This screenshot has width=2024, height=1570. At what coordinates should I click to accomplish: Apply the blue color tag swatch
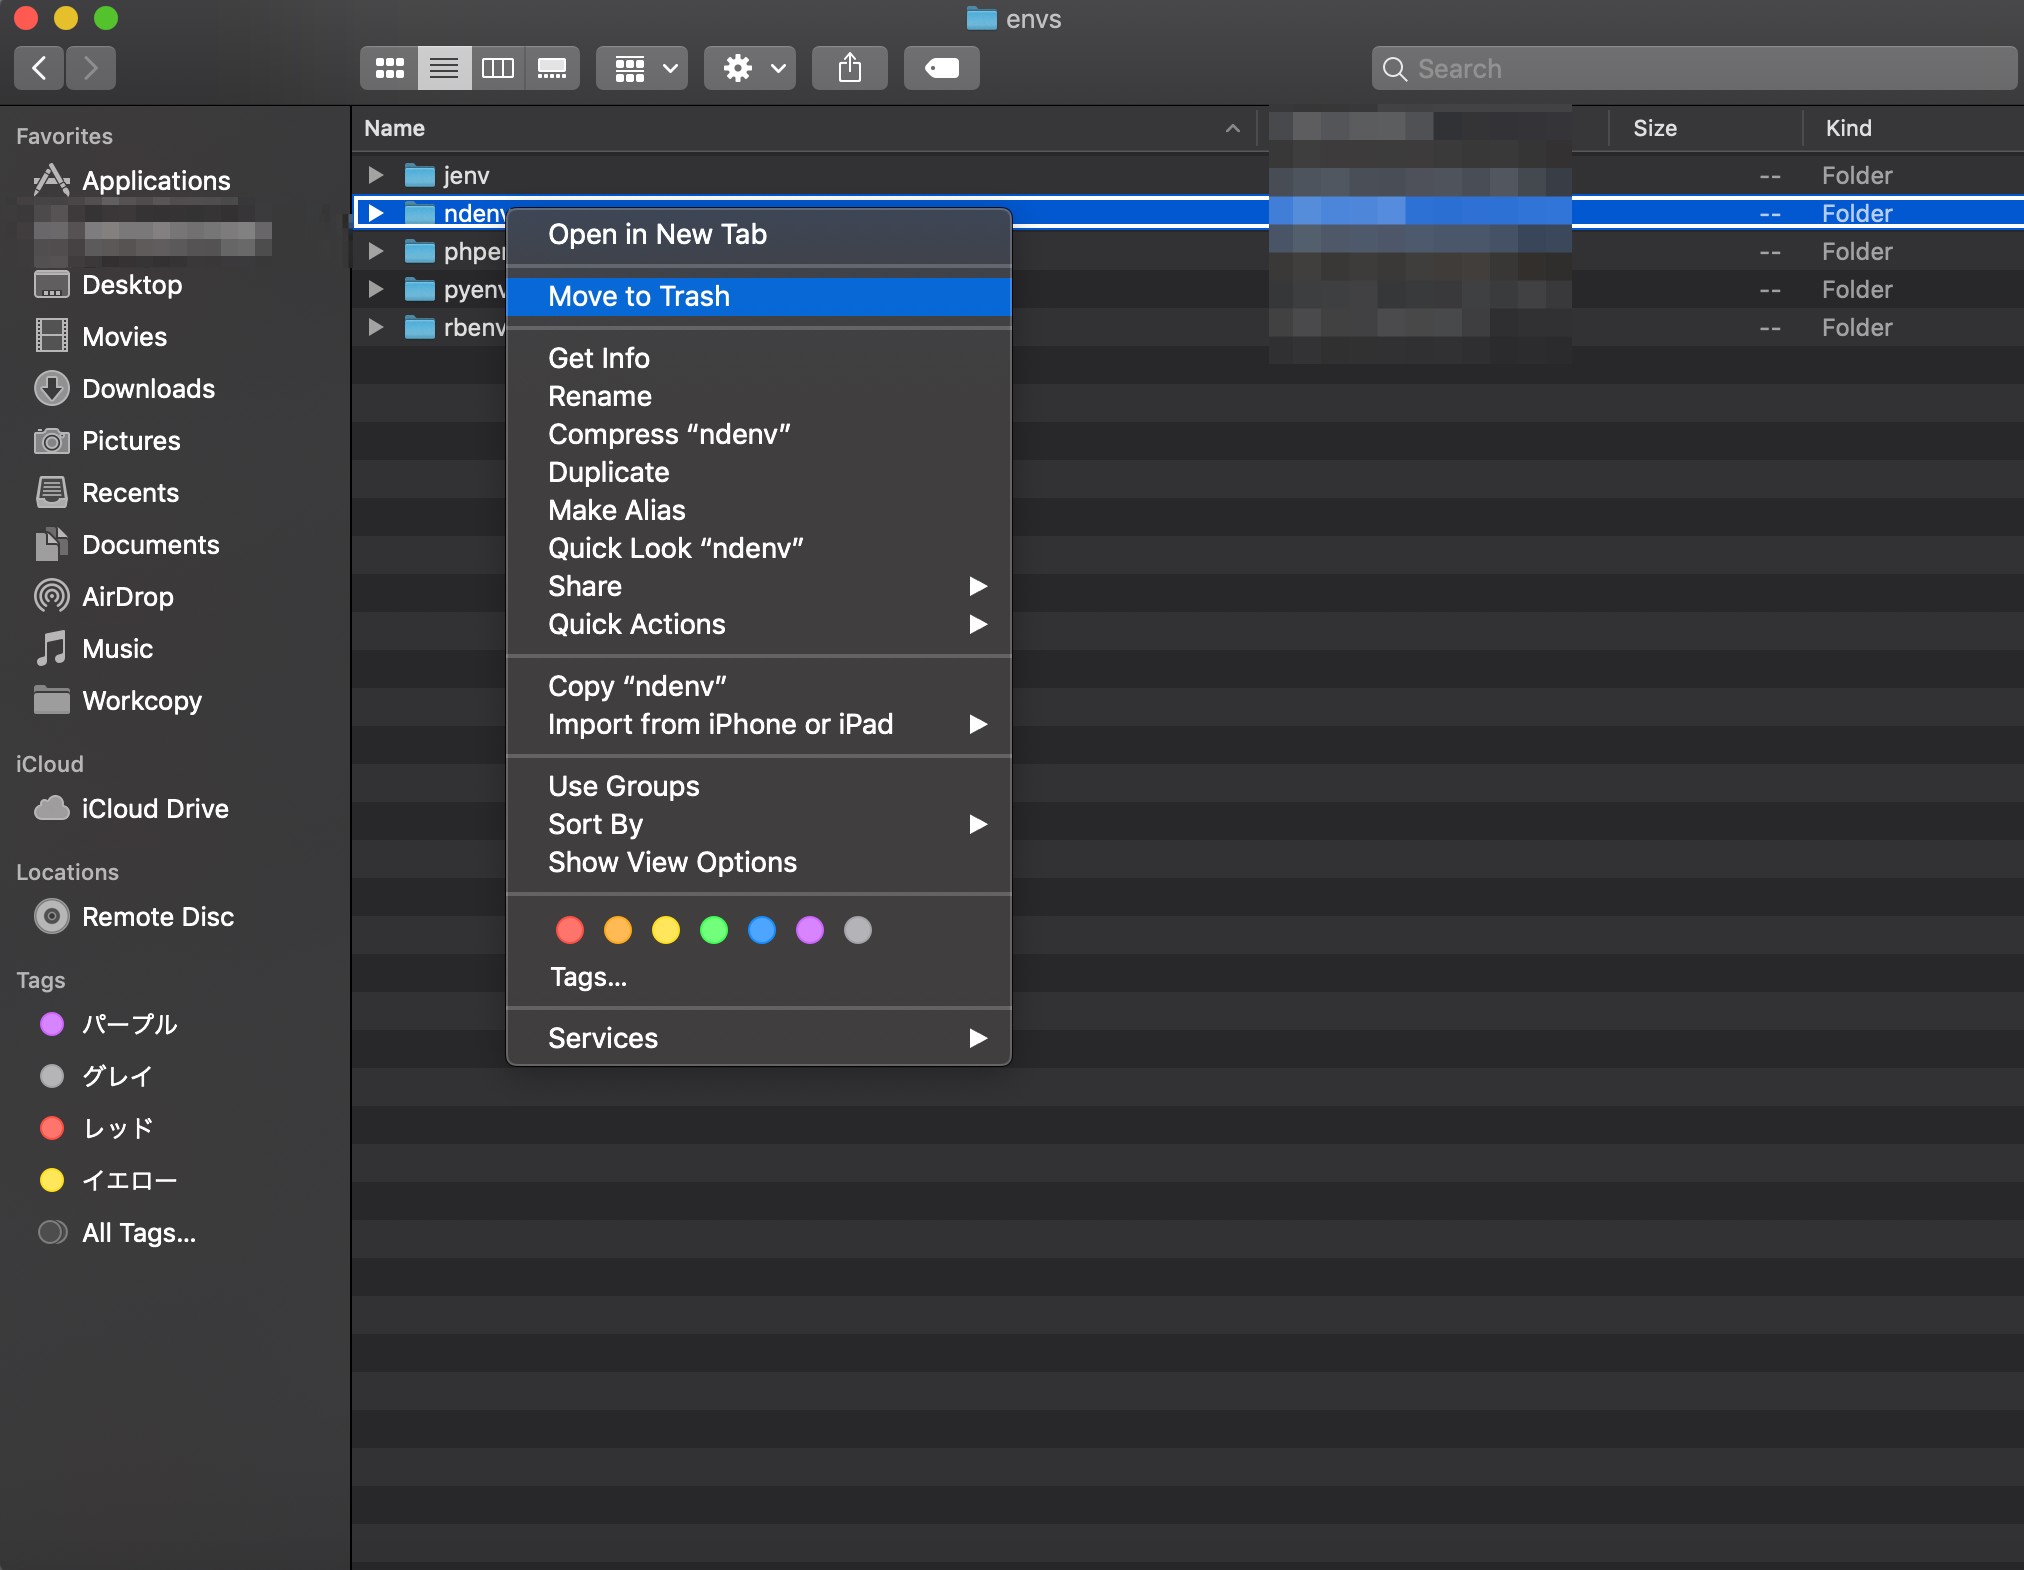pos(762,930)
